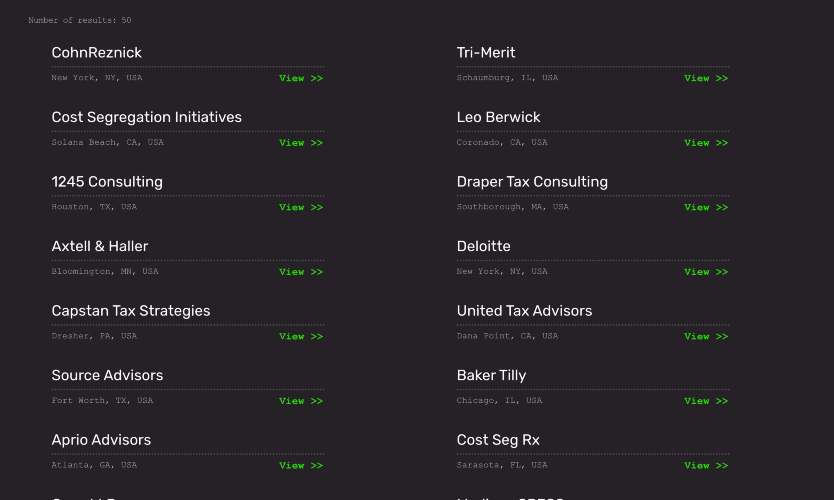Open the View link for CohnReznick

tap(300, 78)
